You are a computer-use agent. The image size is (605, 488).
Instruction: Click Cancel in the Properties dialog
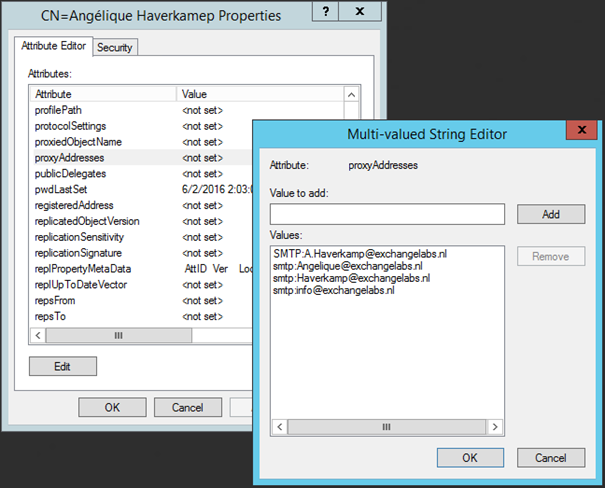click(187, 407)
